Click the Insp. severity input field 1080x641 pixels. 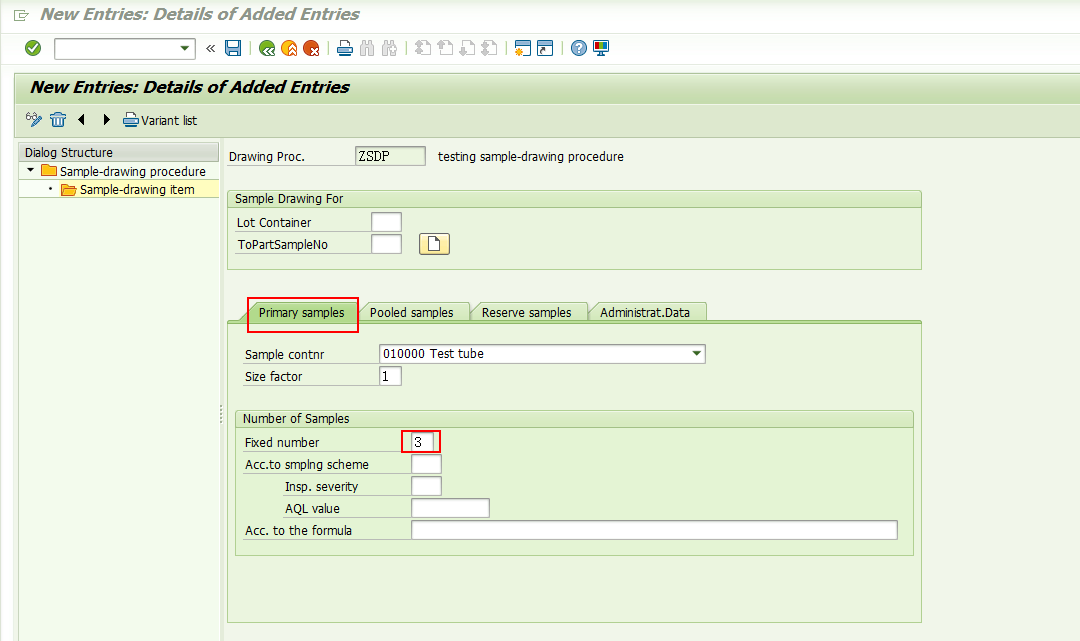(426, 487)
